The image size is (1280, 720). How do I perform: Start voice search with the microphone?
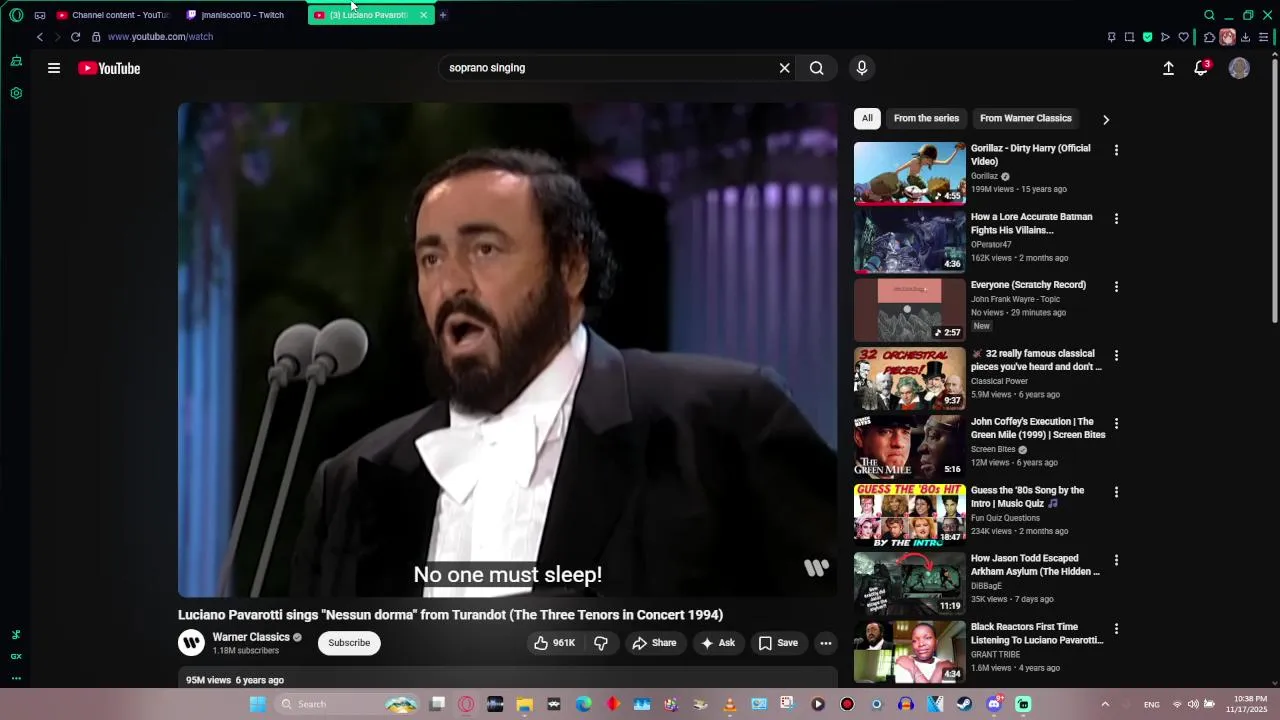pyautogui.click(x=862, y=68)
